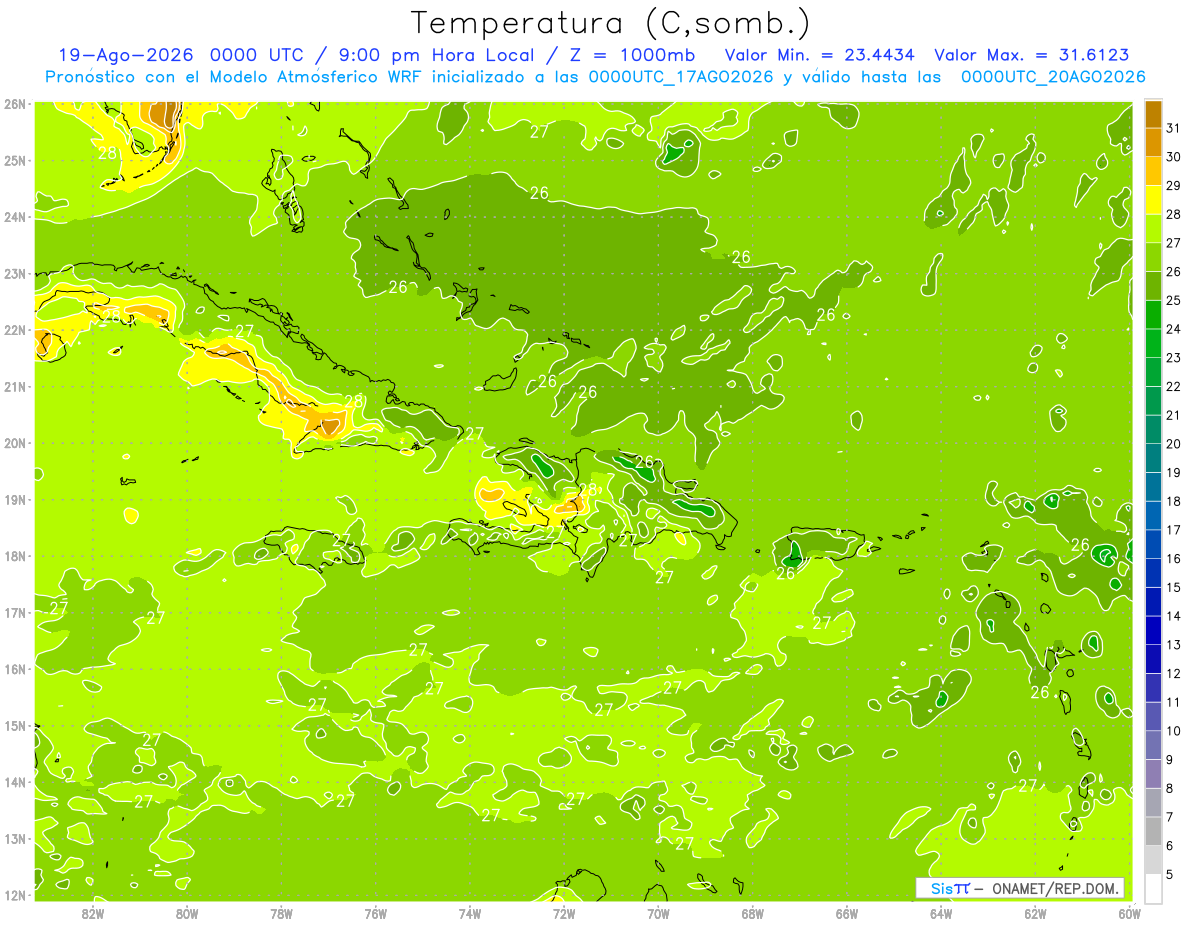Click the "26N" latitude axis label

(x=15, y=104)
